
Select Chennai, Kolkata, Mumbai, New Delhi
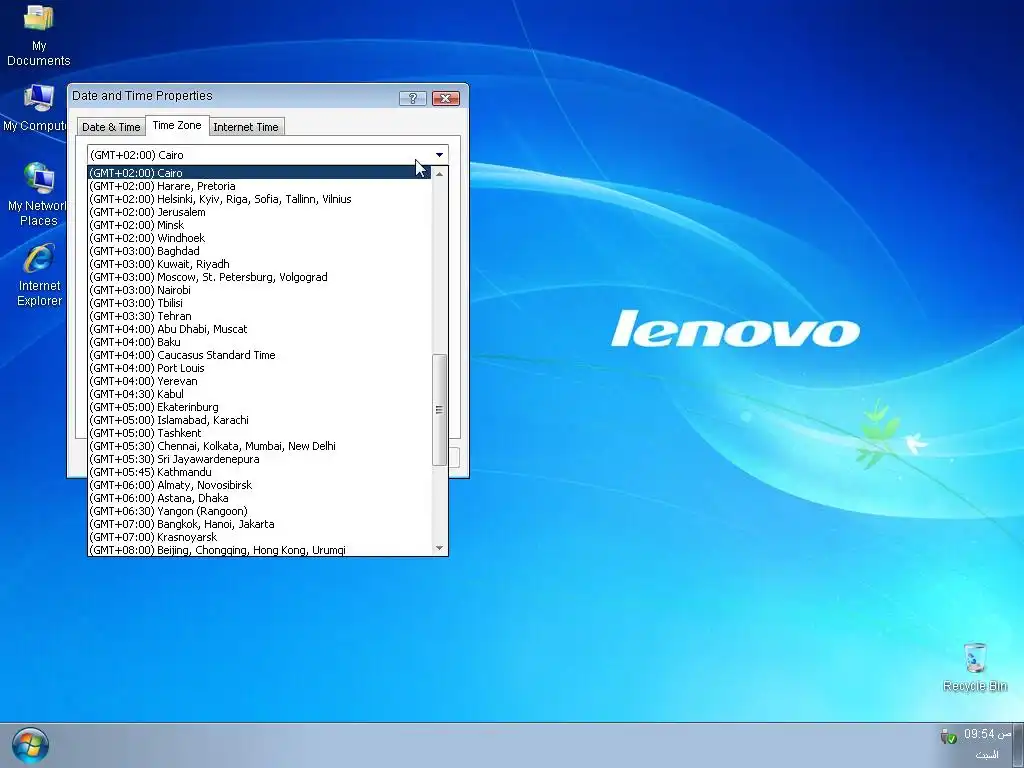[x=259, y=446]
